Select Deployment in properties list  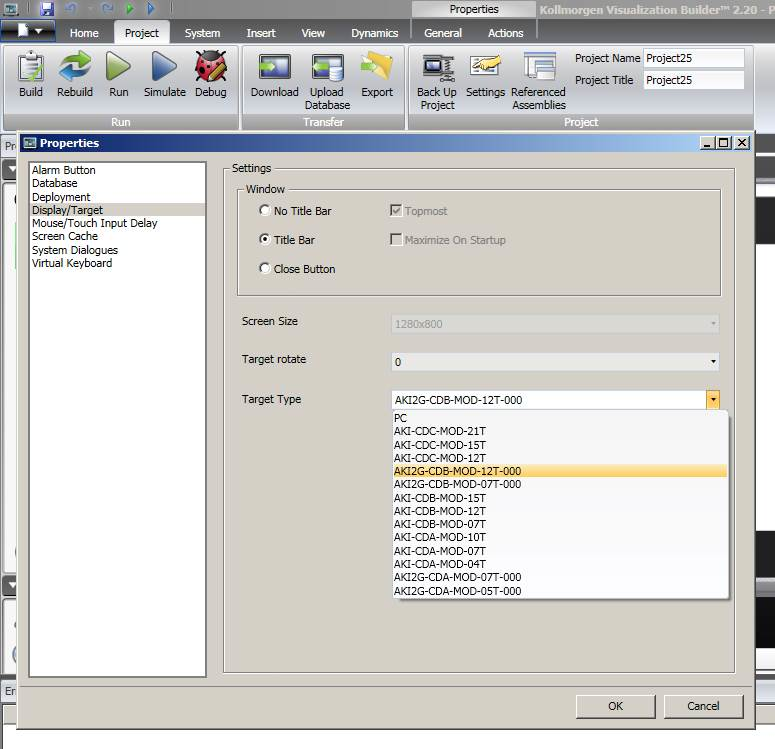coord(117,197)
